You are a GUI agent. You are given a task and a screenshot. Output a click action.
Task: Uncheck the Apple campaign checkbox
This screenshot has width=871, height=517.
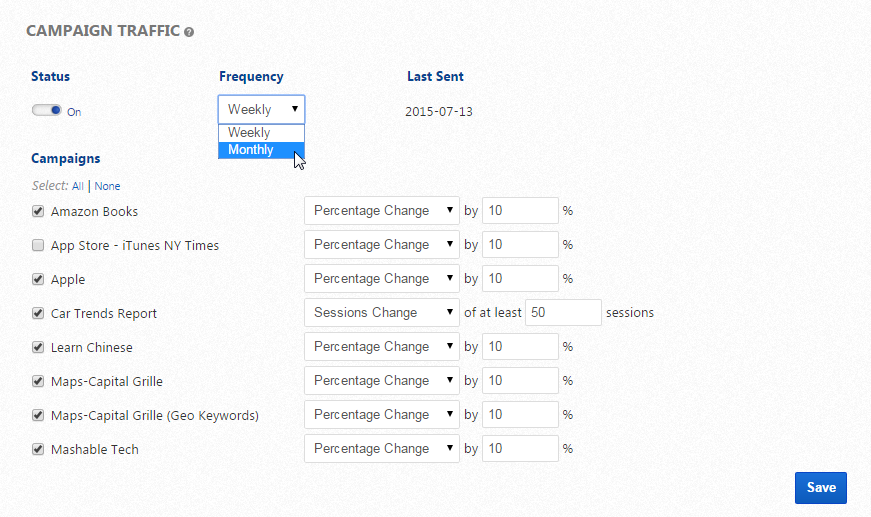click(38, 279)
